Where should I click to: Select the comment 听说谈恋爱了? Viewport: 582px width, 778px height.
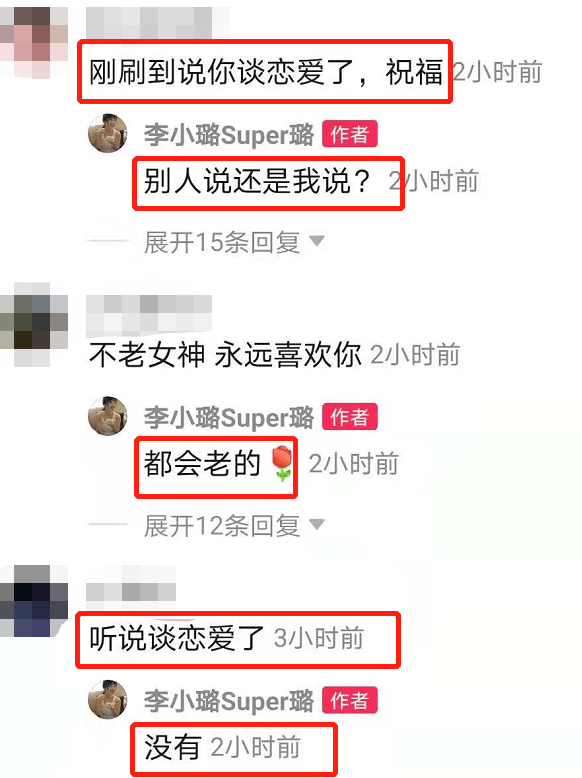(177, 638)
